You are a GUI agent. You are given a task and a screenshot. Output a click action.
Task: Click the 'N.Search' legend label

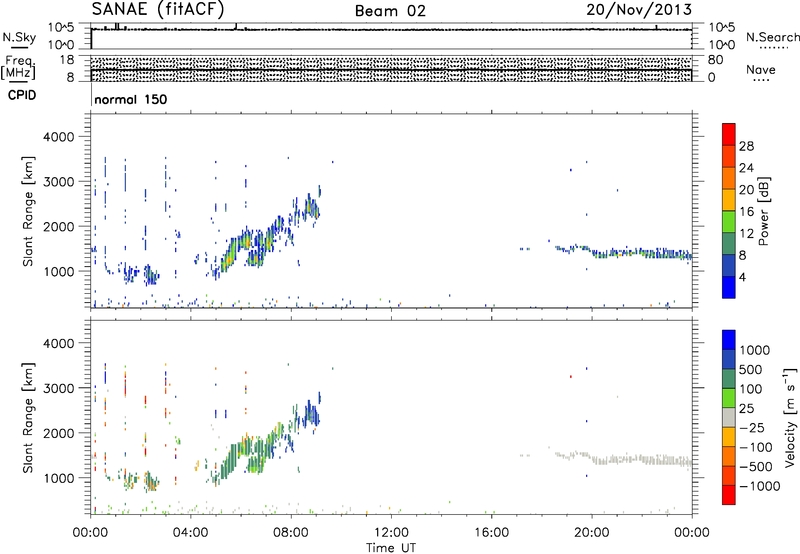(772, 37)
